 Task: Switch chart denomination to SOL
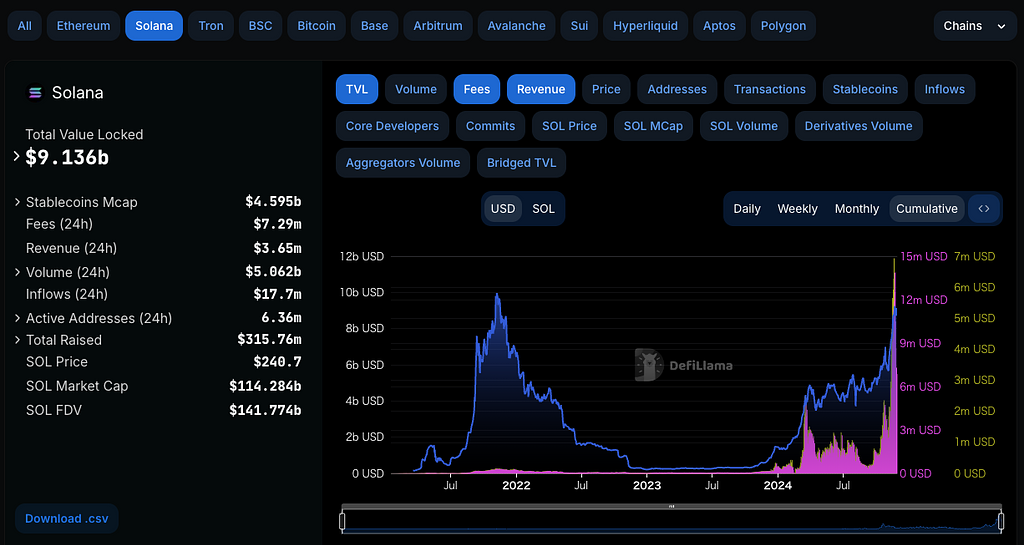click(543, 209)
